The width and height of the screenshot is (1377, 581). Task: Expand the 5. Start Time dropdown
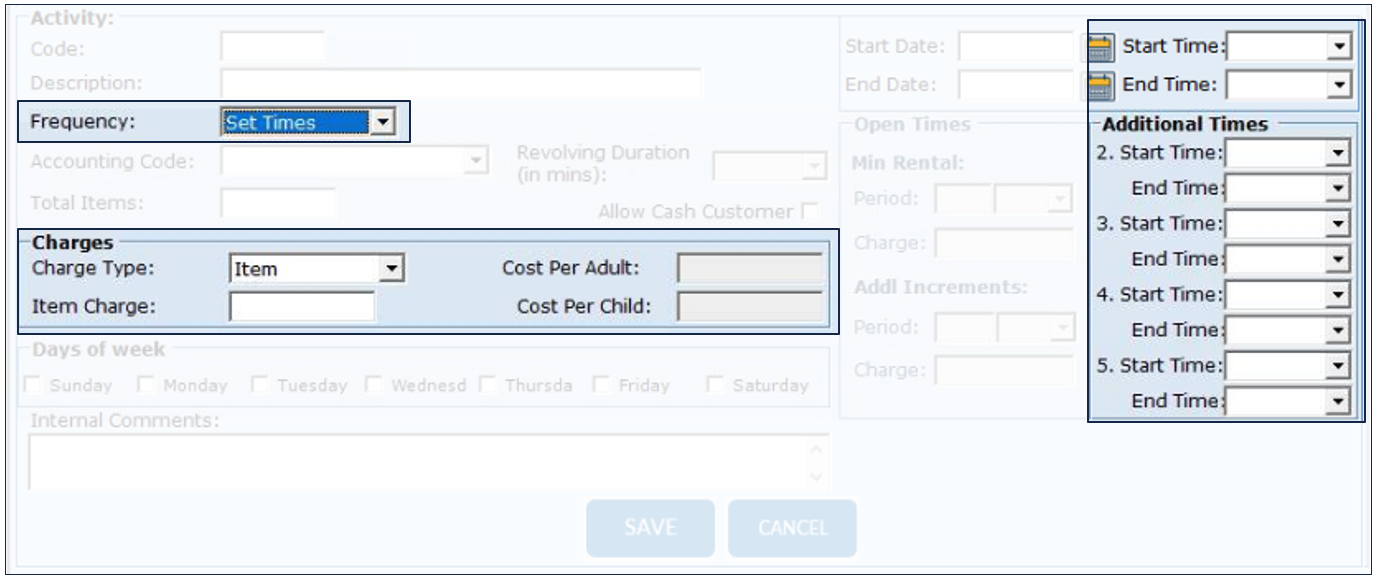point(1339,366)
